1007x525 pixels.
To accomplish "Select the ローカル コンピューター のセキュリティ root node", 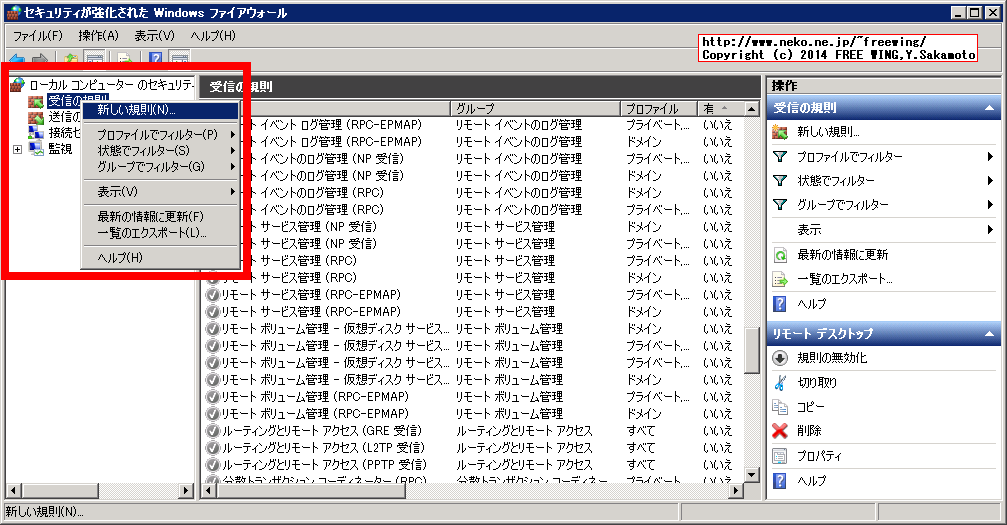I will (x=110, y=85).
